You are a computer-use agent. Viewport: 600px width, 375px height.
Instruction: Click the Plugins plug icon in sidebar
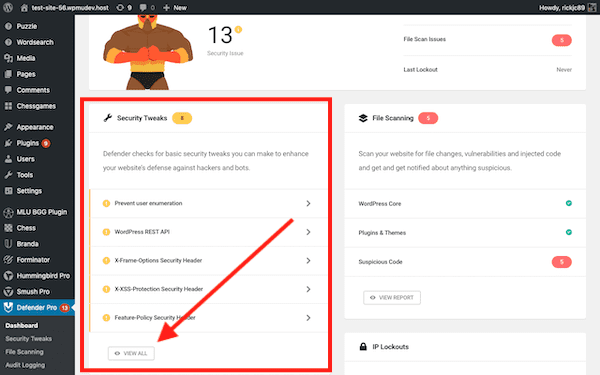[8, 143]
